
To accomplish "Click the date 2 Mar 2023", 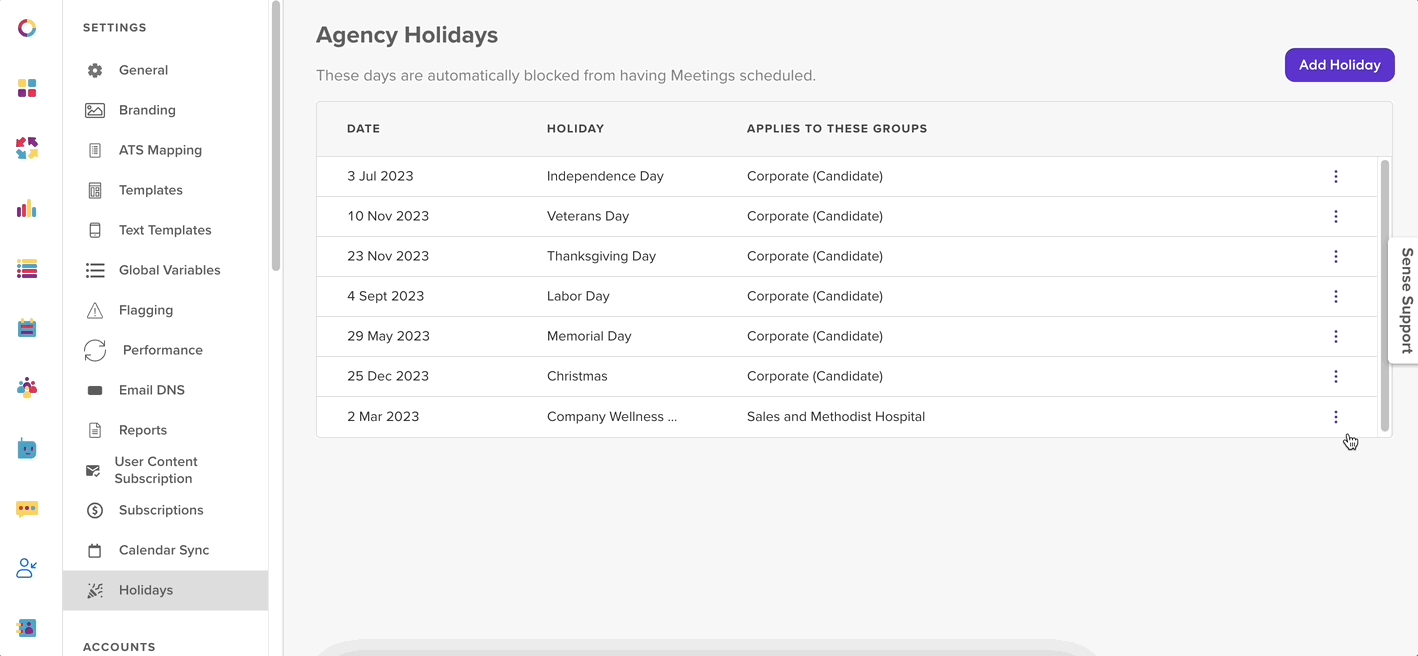I will [x=383, y=416].
